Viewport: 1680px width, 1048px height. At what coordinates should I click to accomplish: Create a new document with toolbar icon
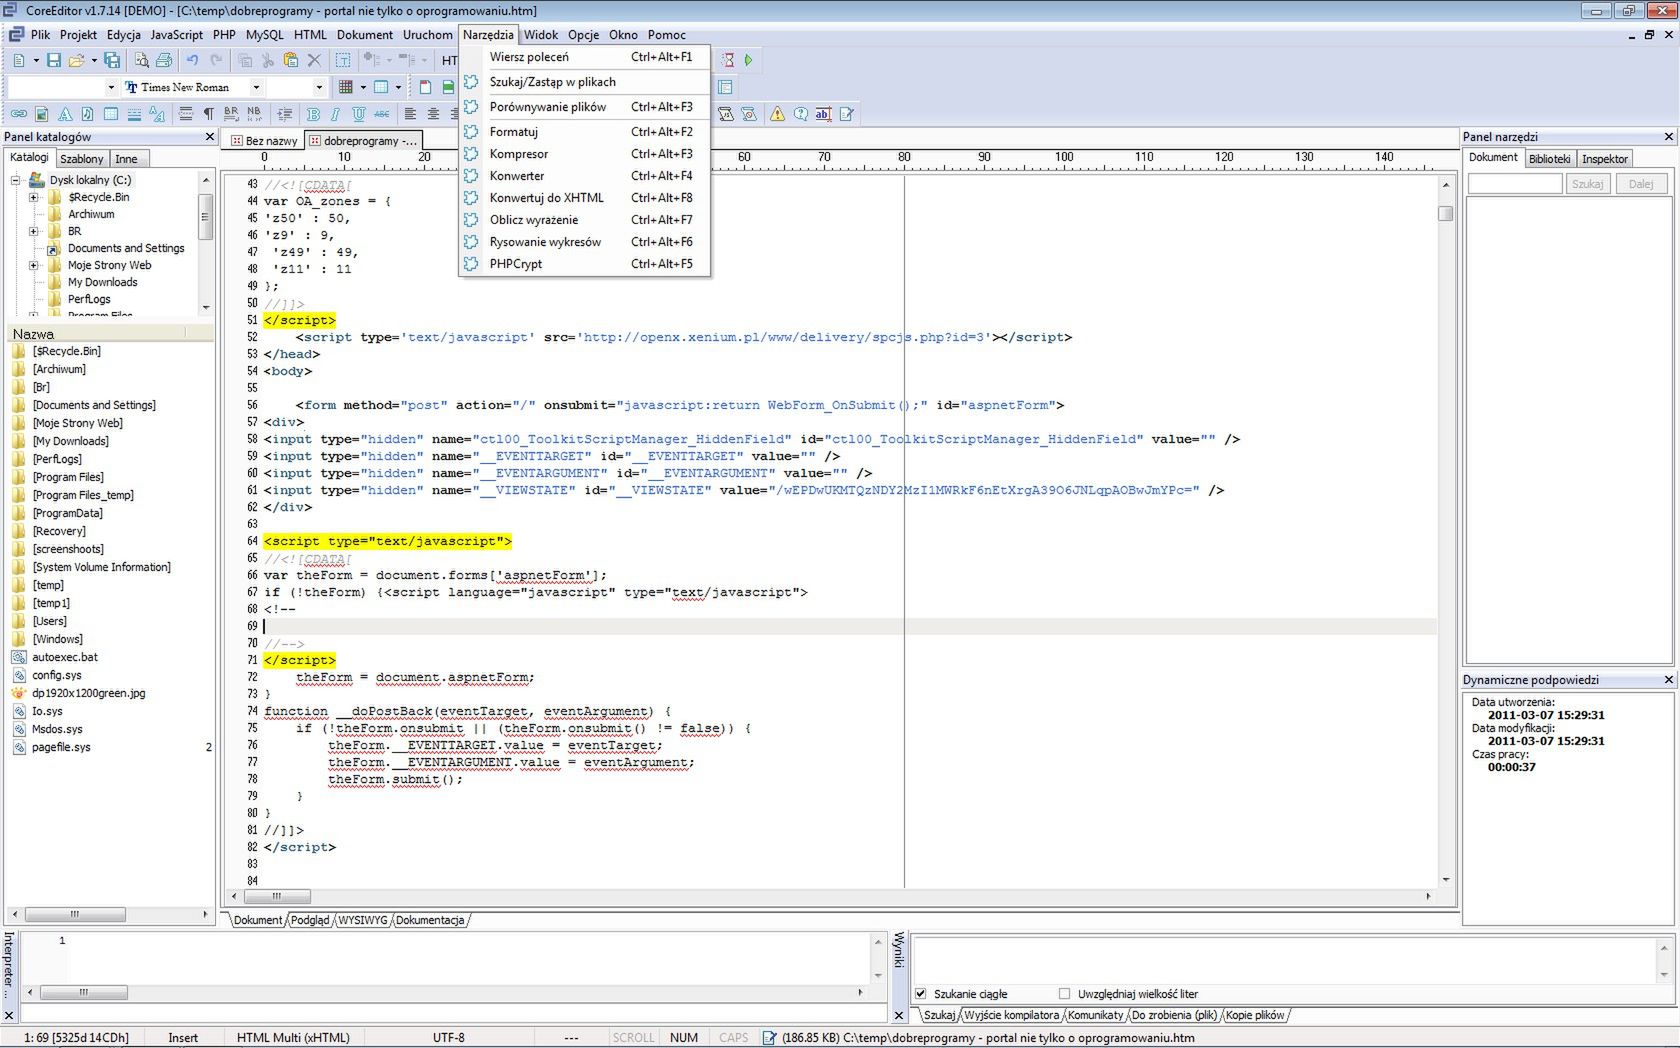tap(19, 61)
